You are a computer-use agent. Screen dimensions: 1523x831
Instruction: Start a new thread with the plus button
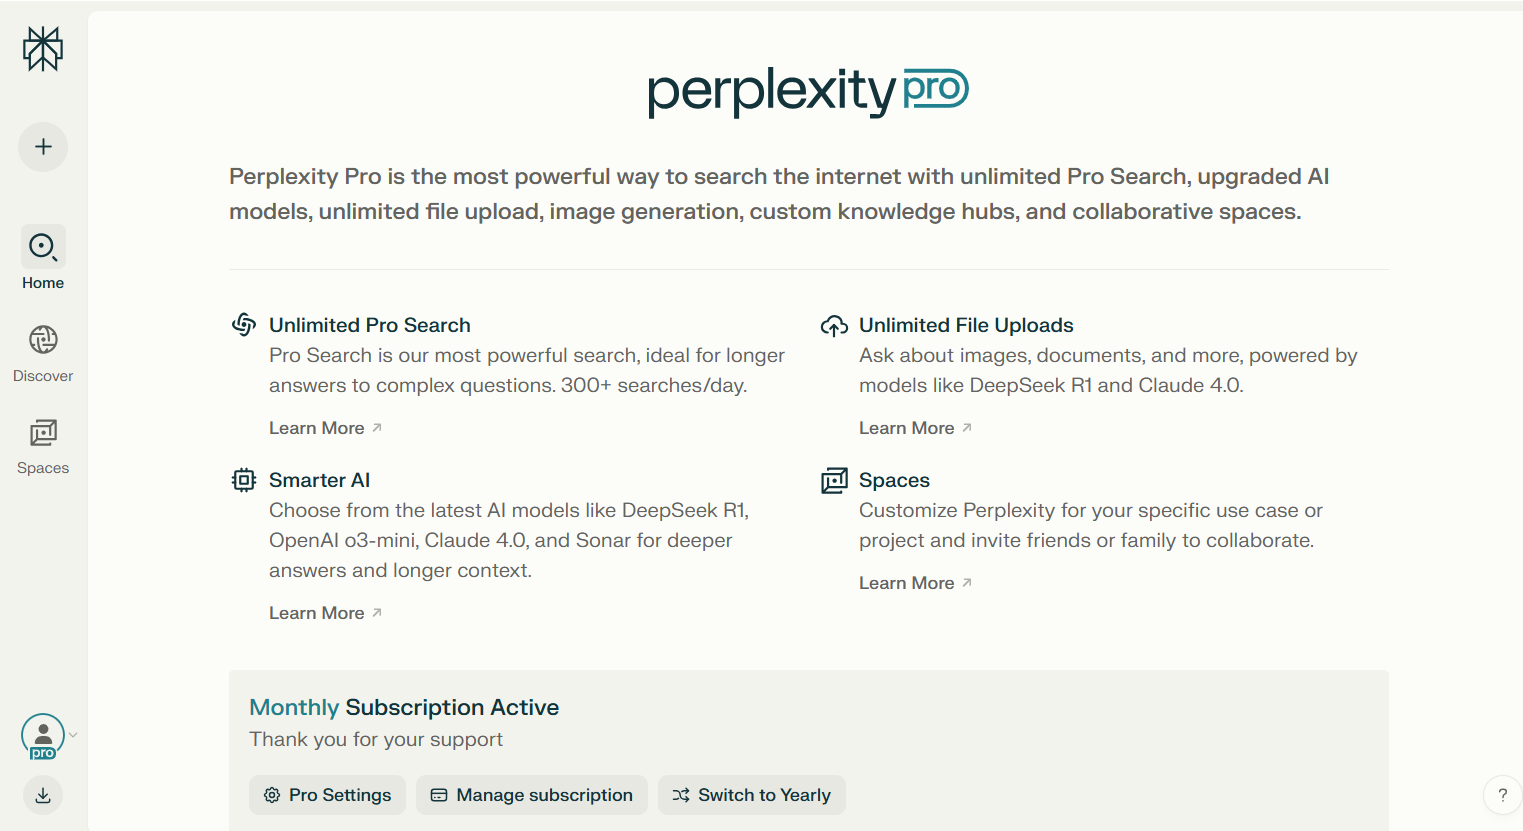point(43,147)
